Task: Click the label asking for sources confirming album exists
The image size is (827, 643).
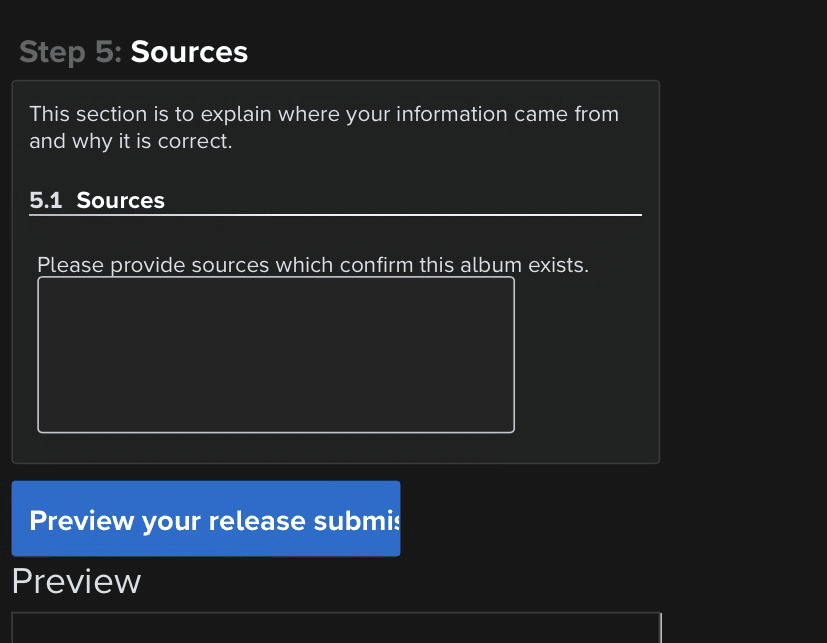Action: pos(313,265)
